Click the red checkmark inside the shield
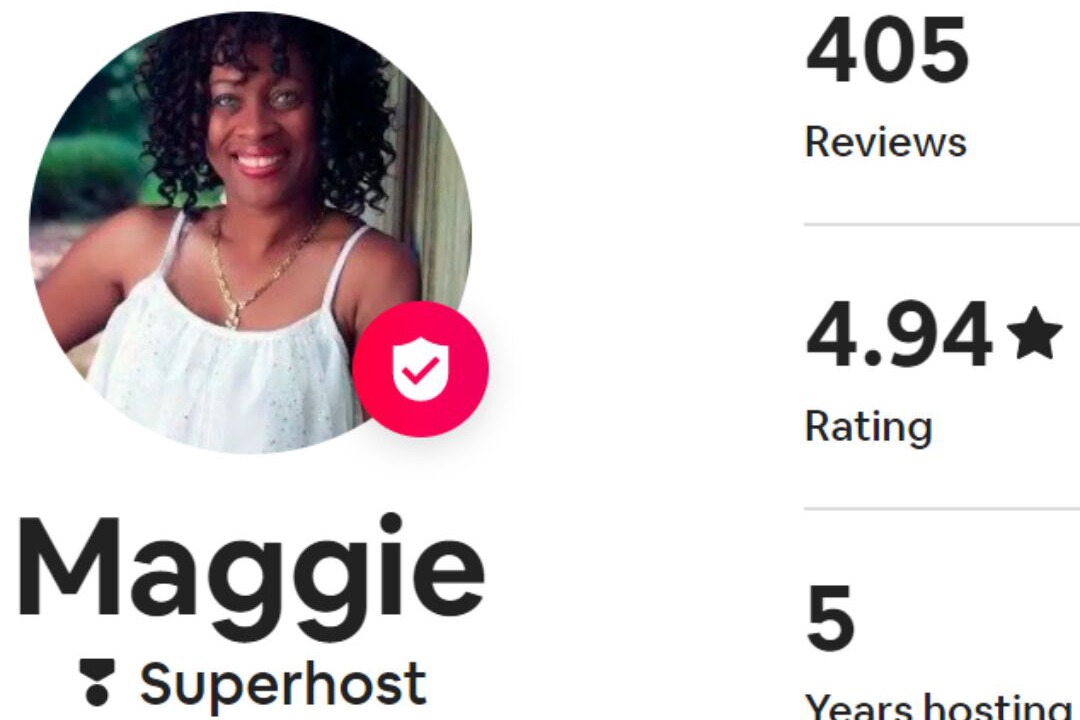This screenshot has height=720, width=1080. tap(420, 370)
